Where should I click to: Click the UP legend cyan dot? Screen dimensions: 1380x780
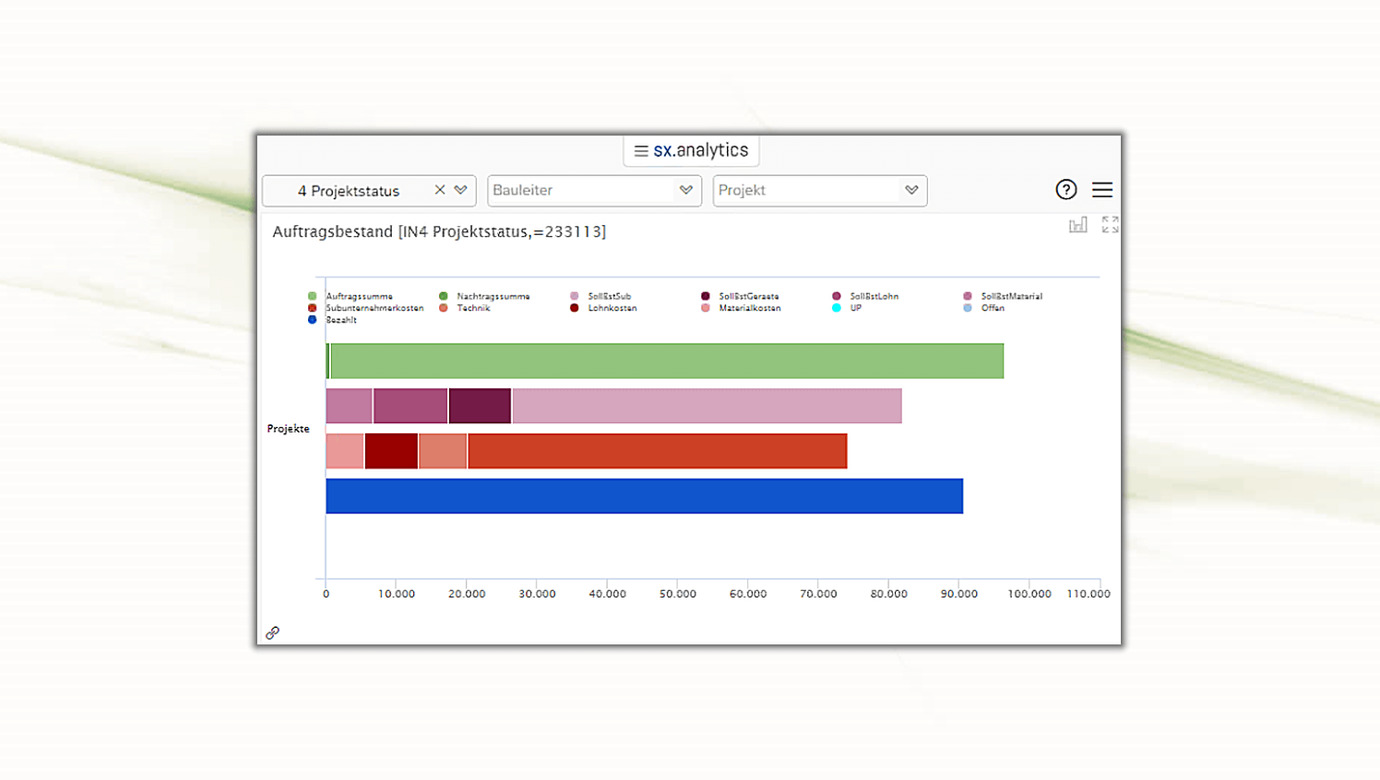tap(837, 308)
